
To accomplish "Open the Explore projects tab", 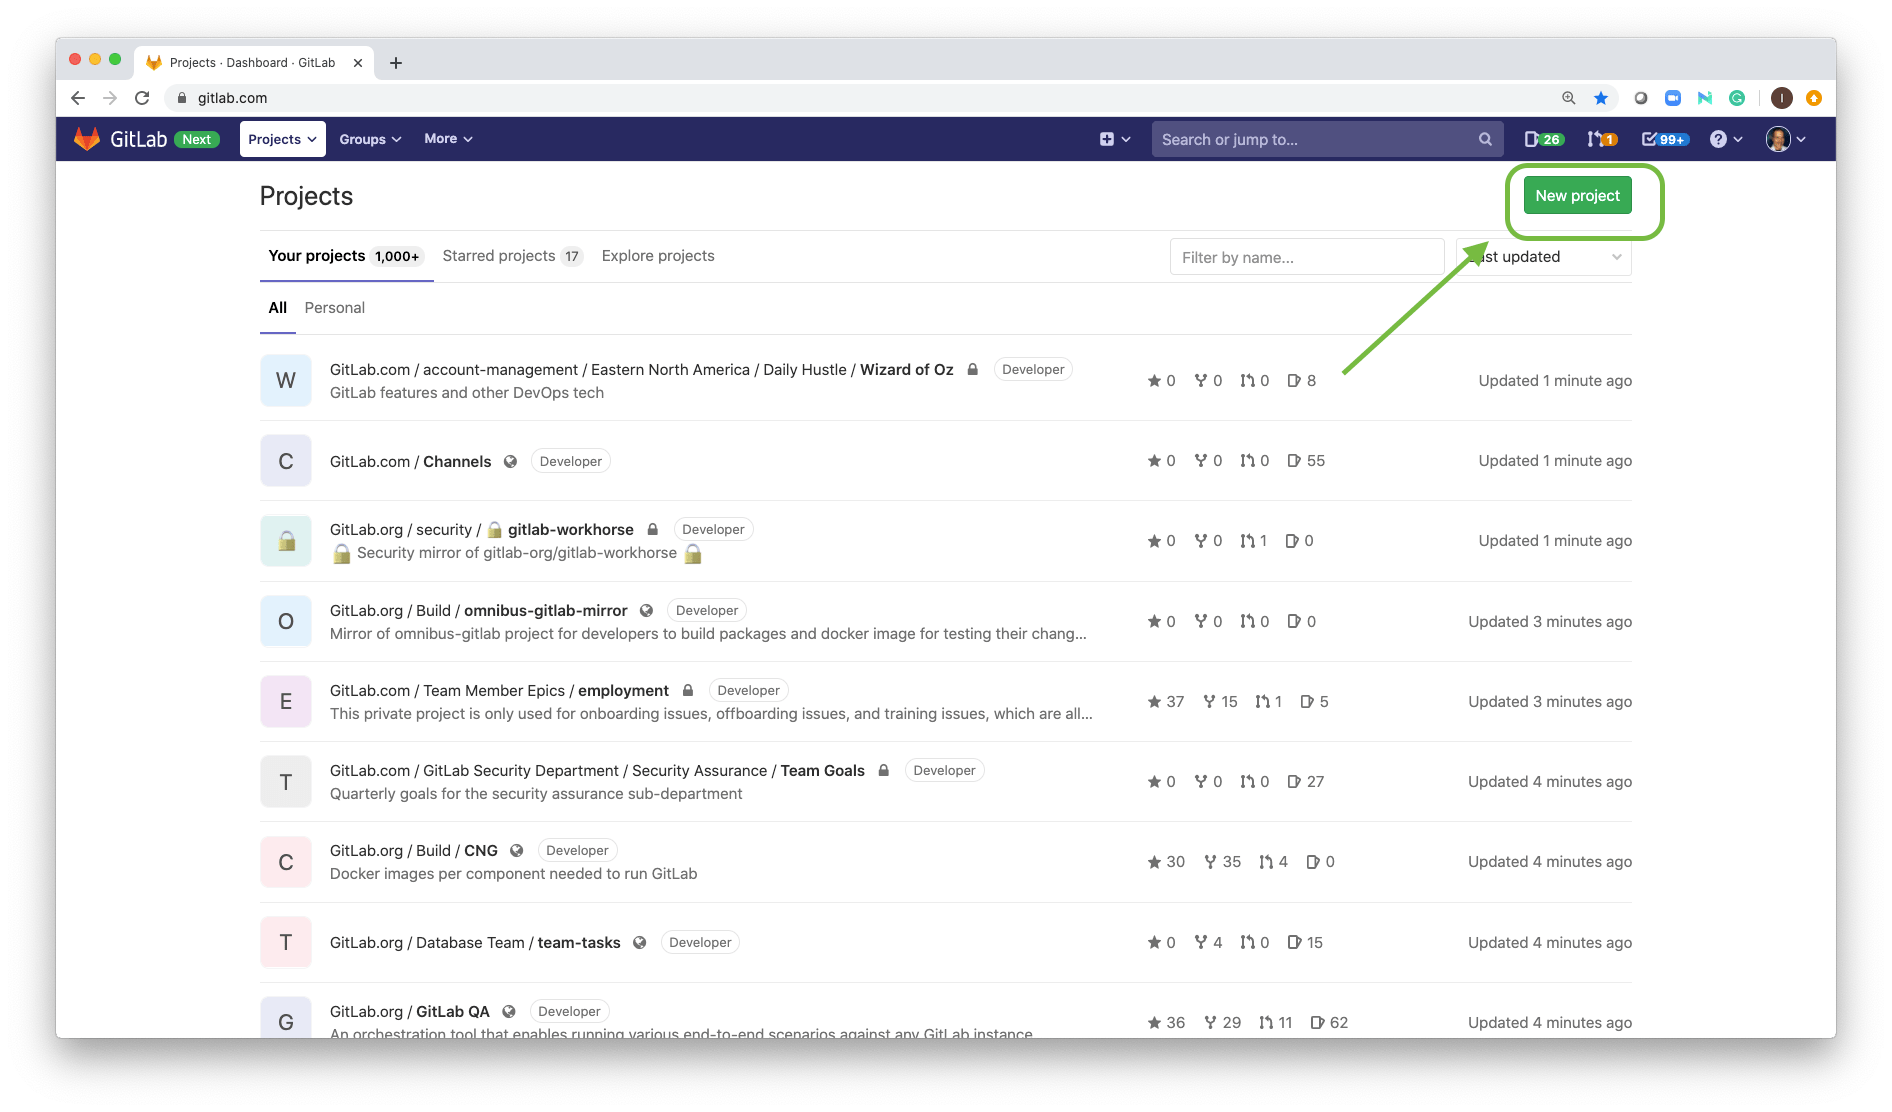I will 658,256.
